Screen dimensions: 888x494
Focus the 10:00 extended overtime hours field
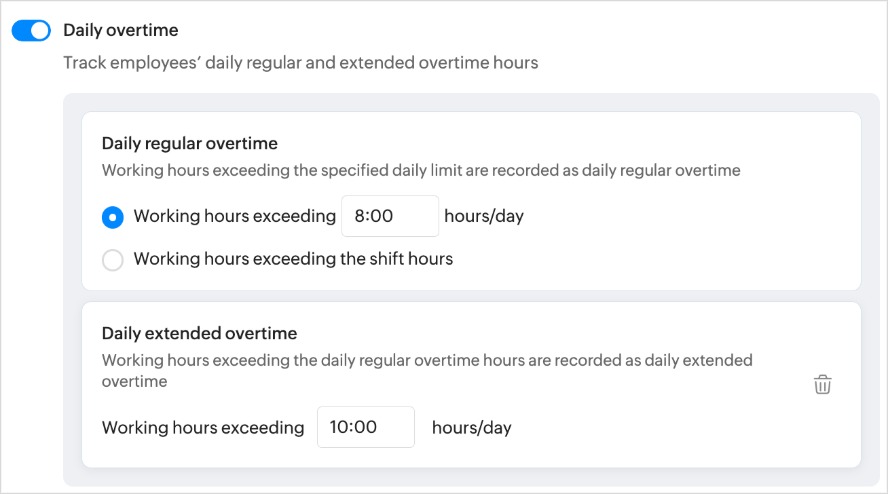click(x=366, y=427)
